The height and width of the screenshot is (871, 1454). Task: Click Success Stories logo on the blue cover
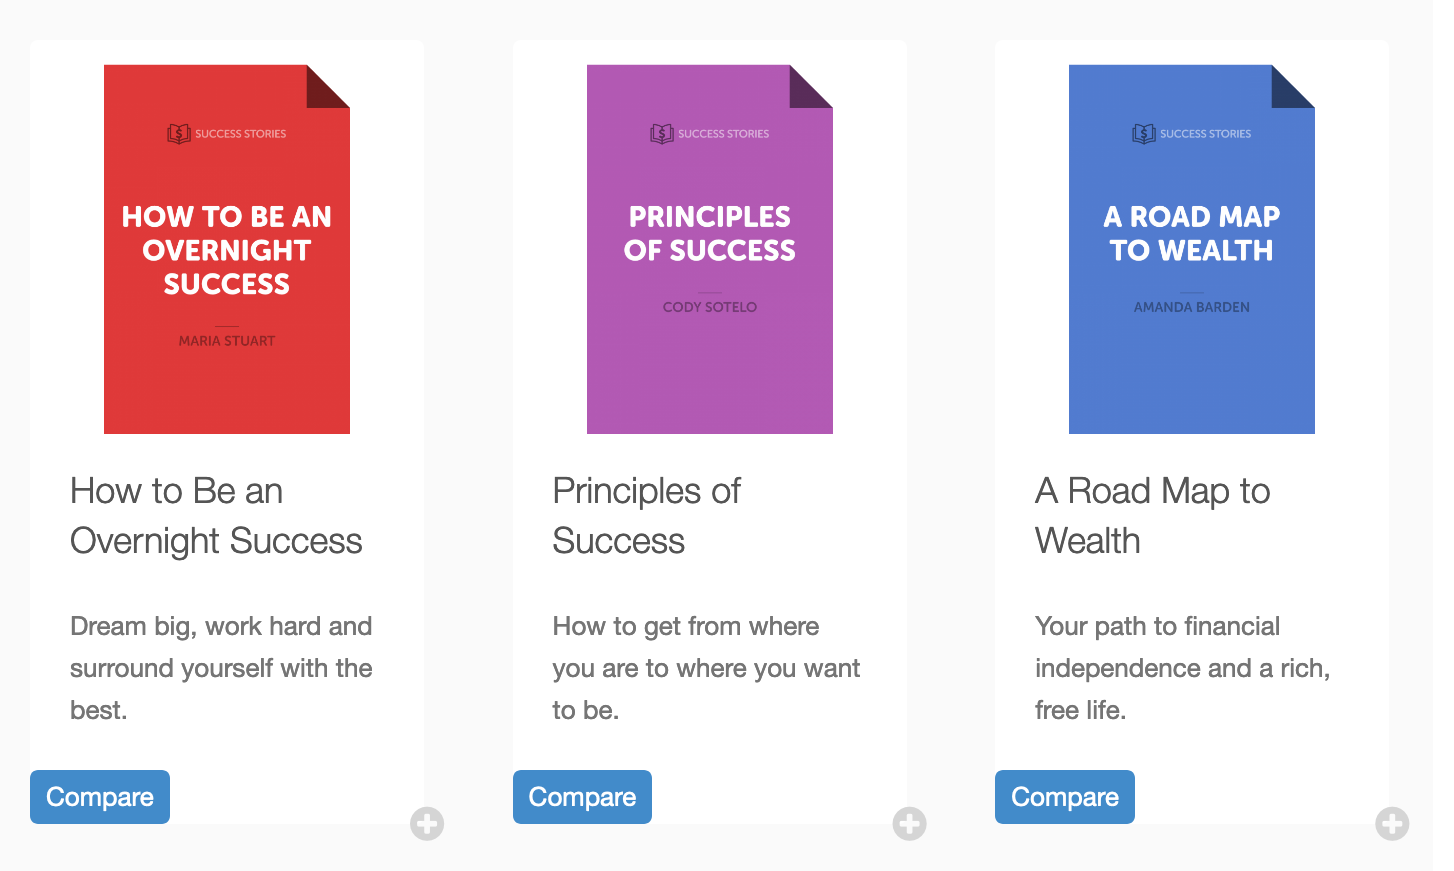(x=1192, y=134)
